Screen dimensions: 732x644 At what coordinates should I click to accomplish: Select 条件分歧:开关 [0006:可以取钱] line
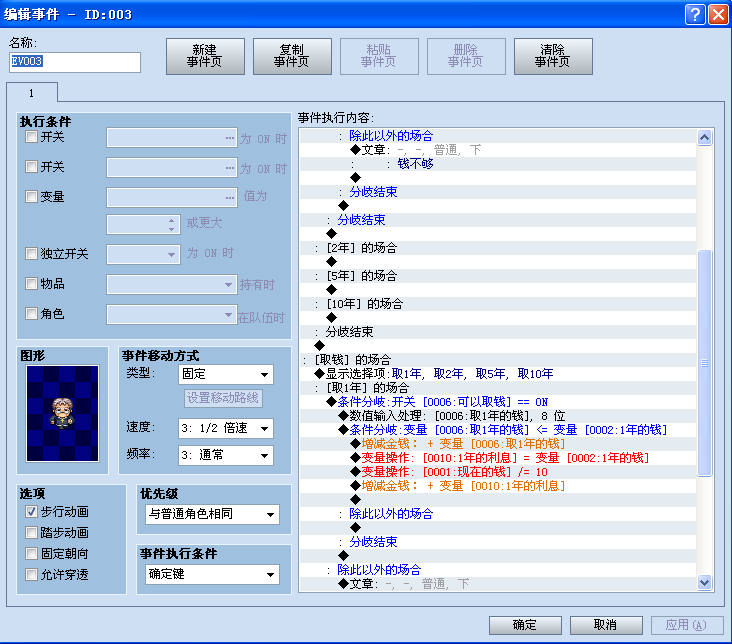[498, 402]
